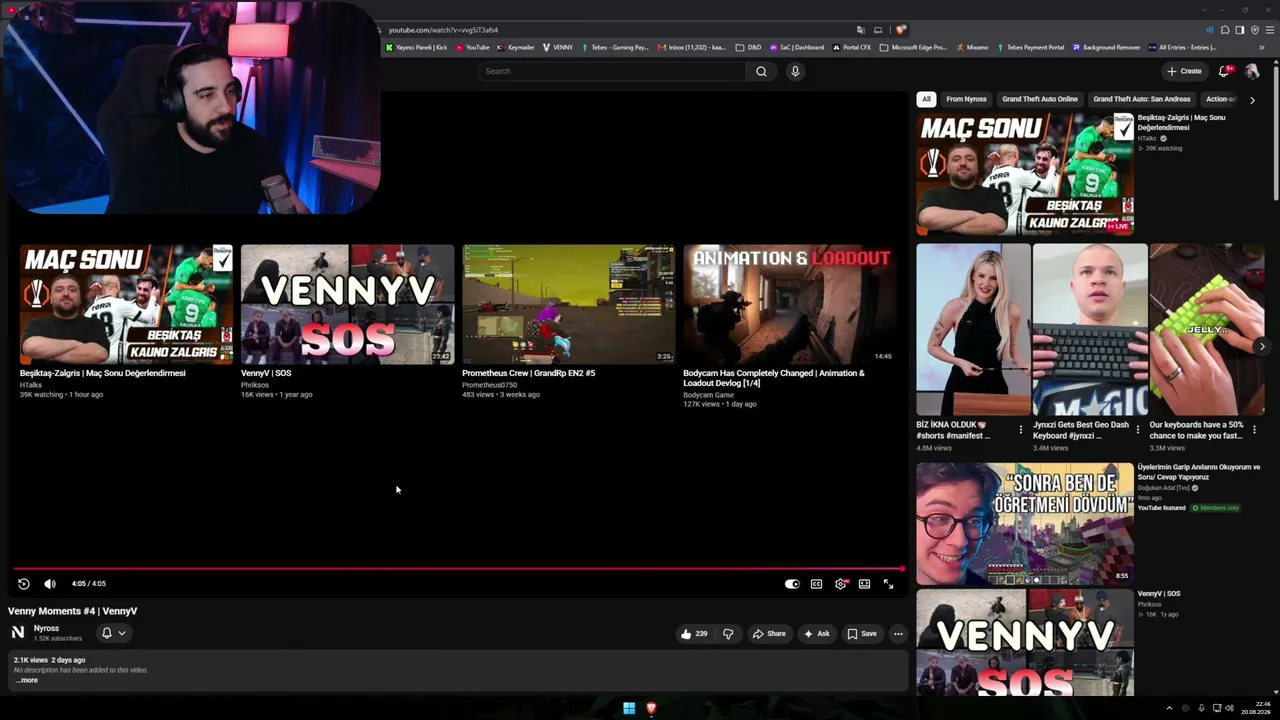Open the SONRA BEN DE ÖĞRETMENİ DÖVDÜM video

click(1025, 523)
